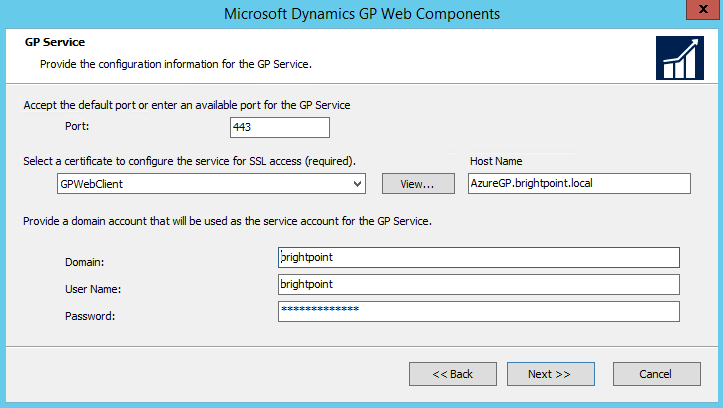Click into the User Name field
723x408 pixels.
(479, 285)
